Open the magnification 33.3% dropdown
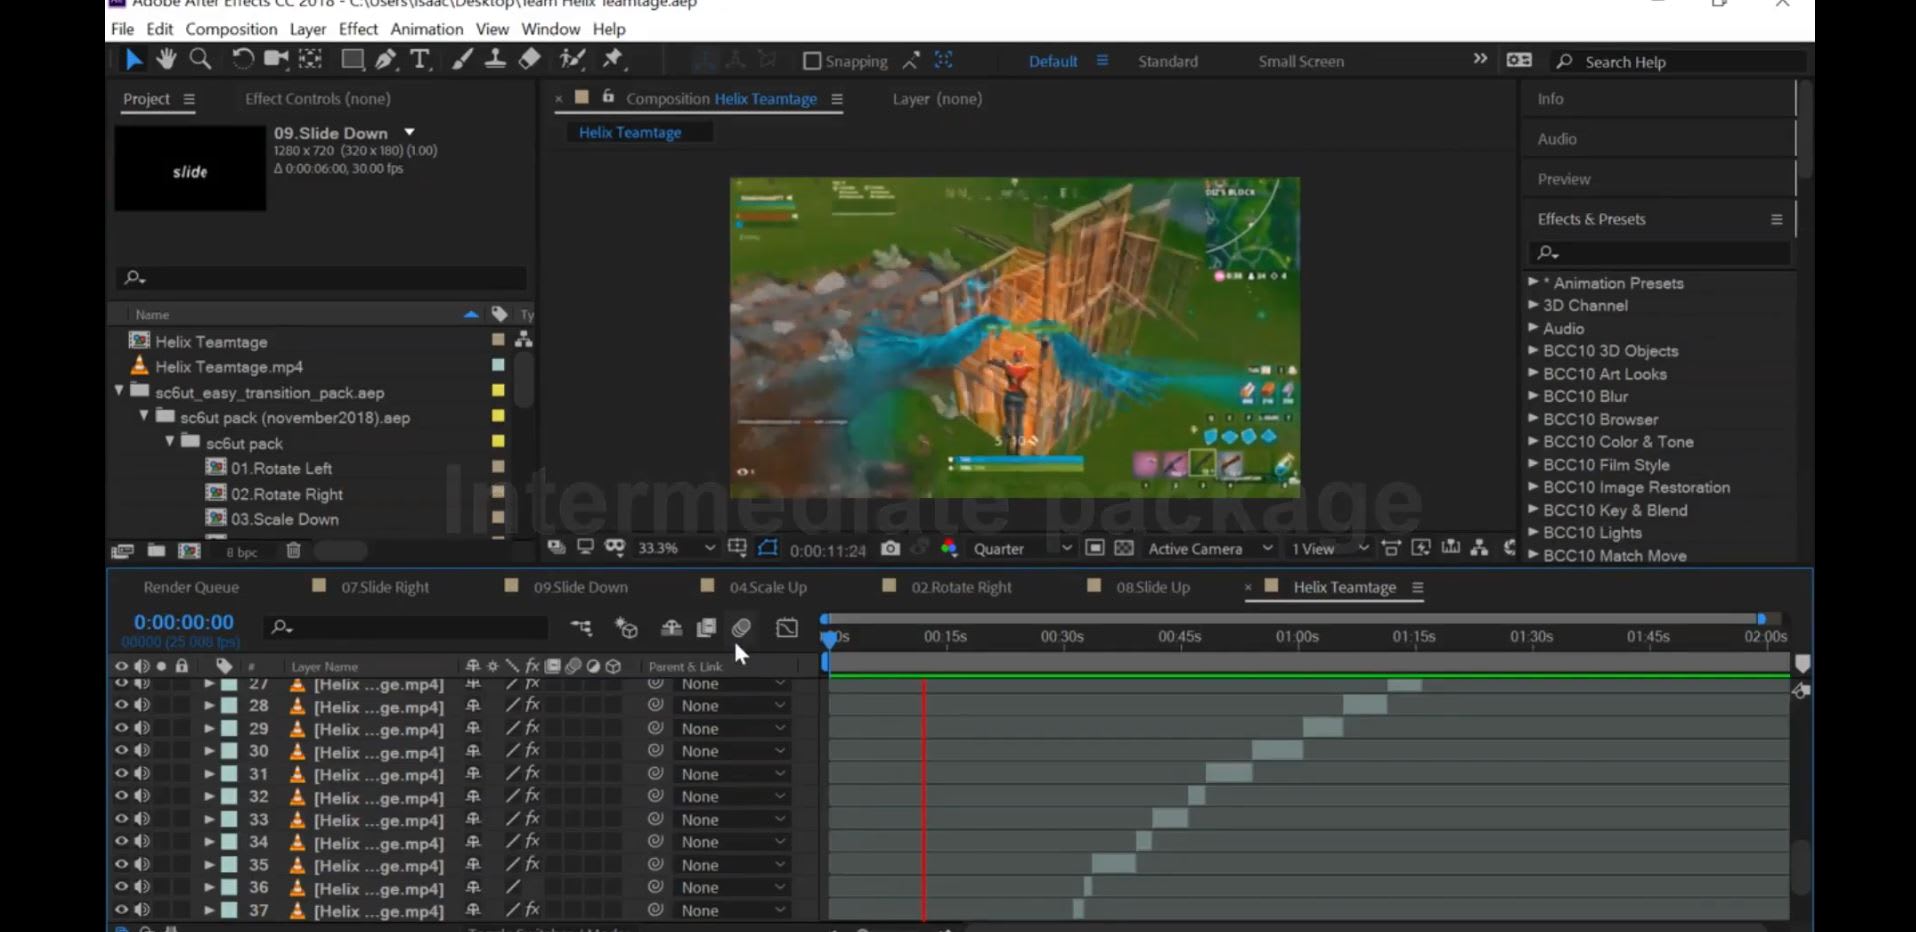 point(677,548)
